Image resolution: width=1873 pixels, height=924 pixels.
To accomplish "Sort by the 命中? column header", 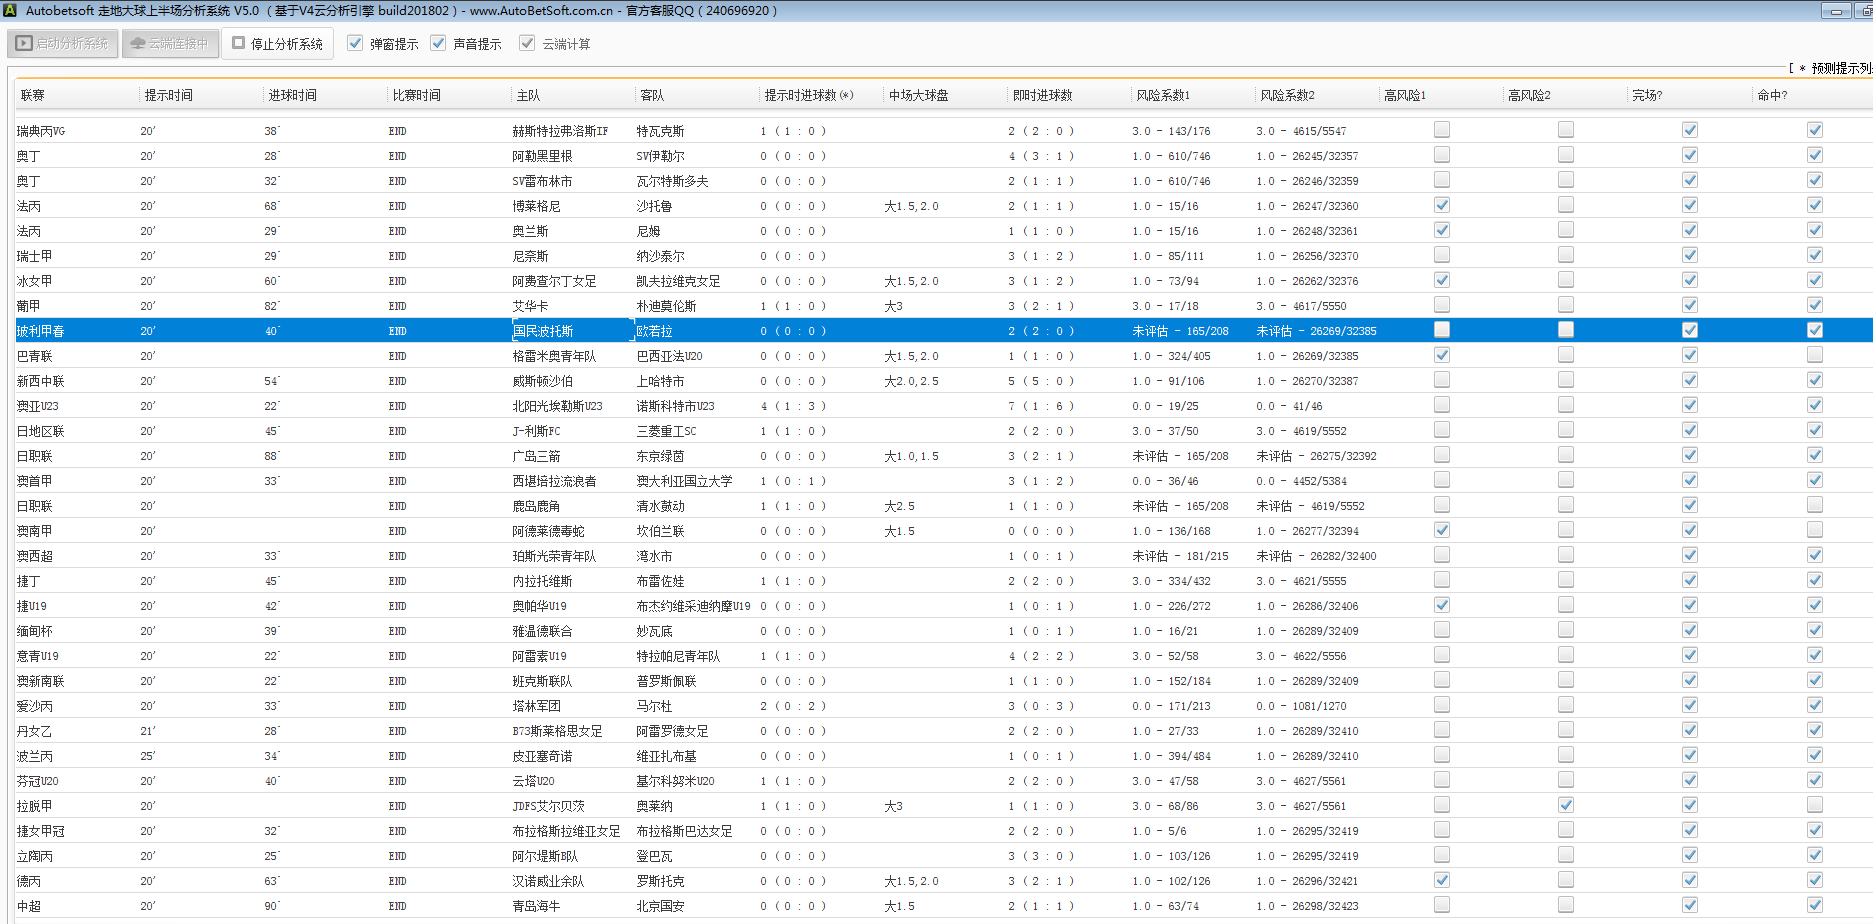I will (x=1771, y=95).
